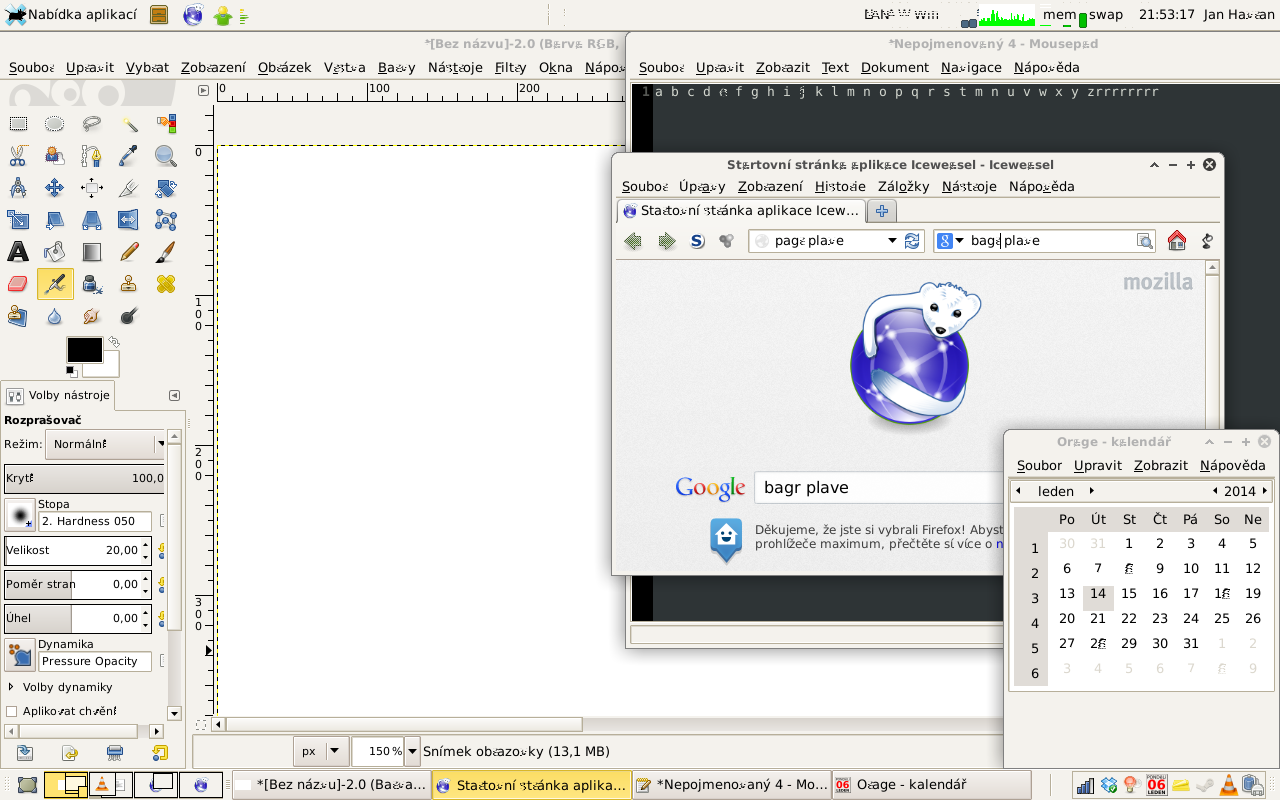The height and width of the screenshot is (800, 1280).
Task: Toggle link icon next to Poměr stran
Action: pyautogui.click(x=162, y=584)
